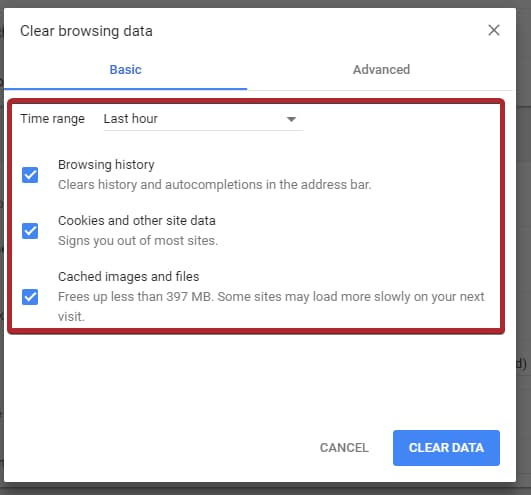Screen dimensions: 531x495
Task: Open the Advanced tab
Action: pyautogui.click(x=381, y=69)
